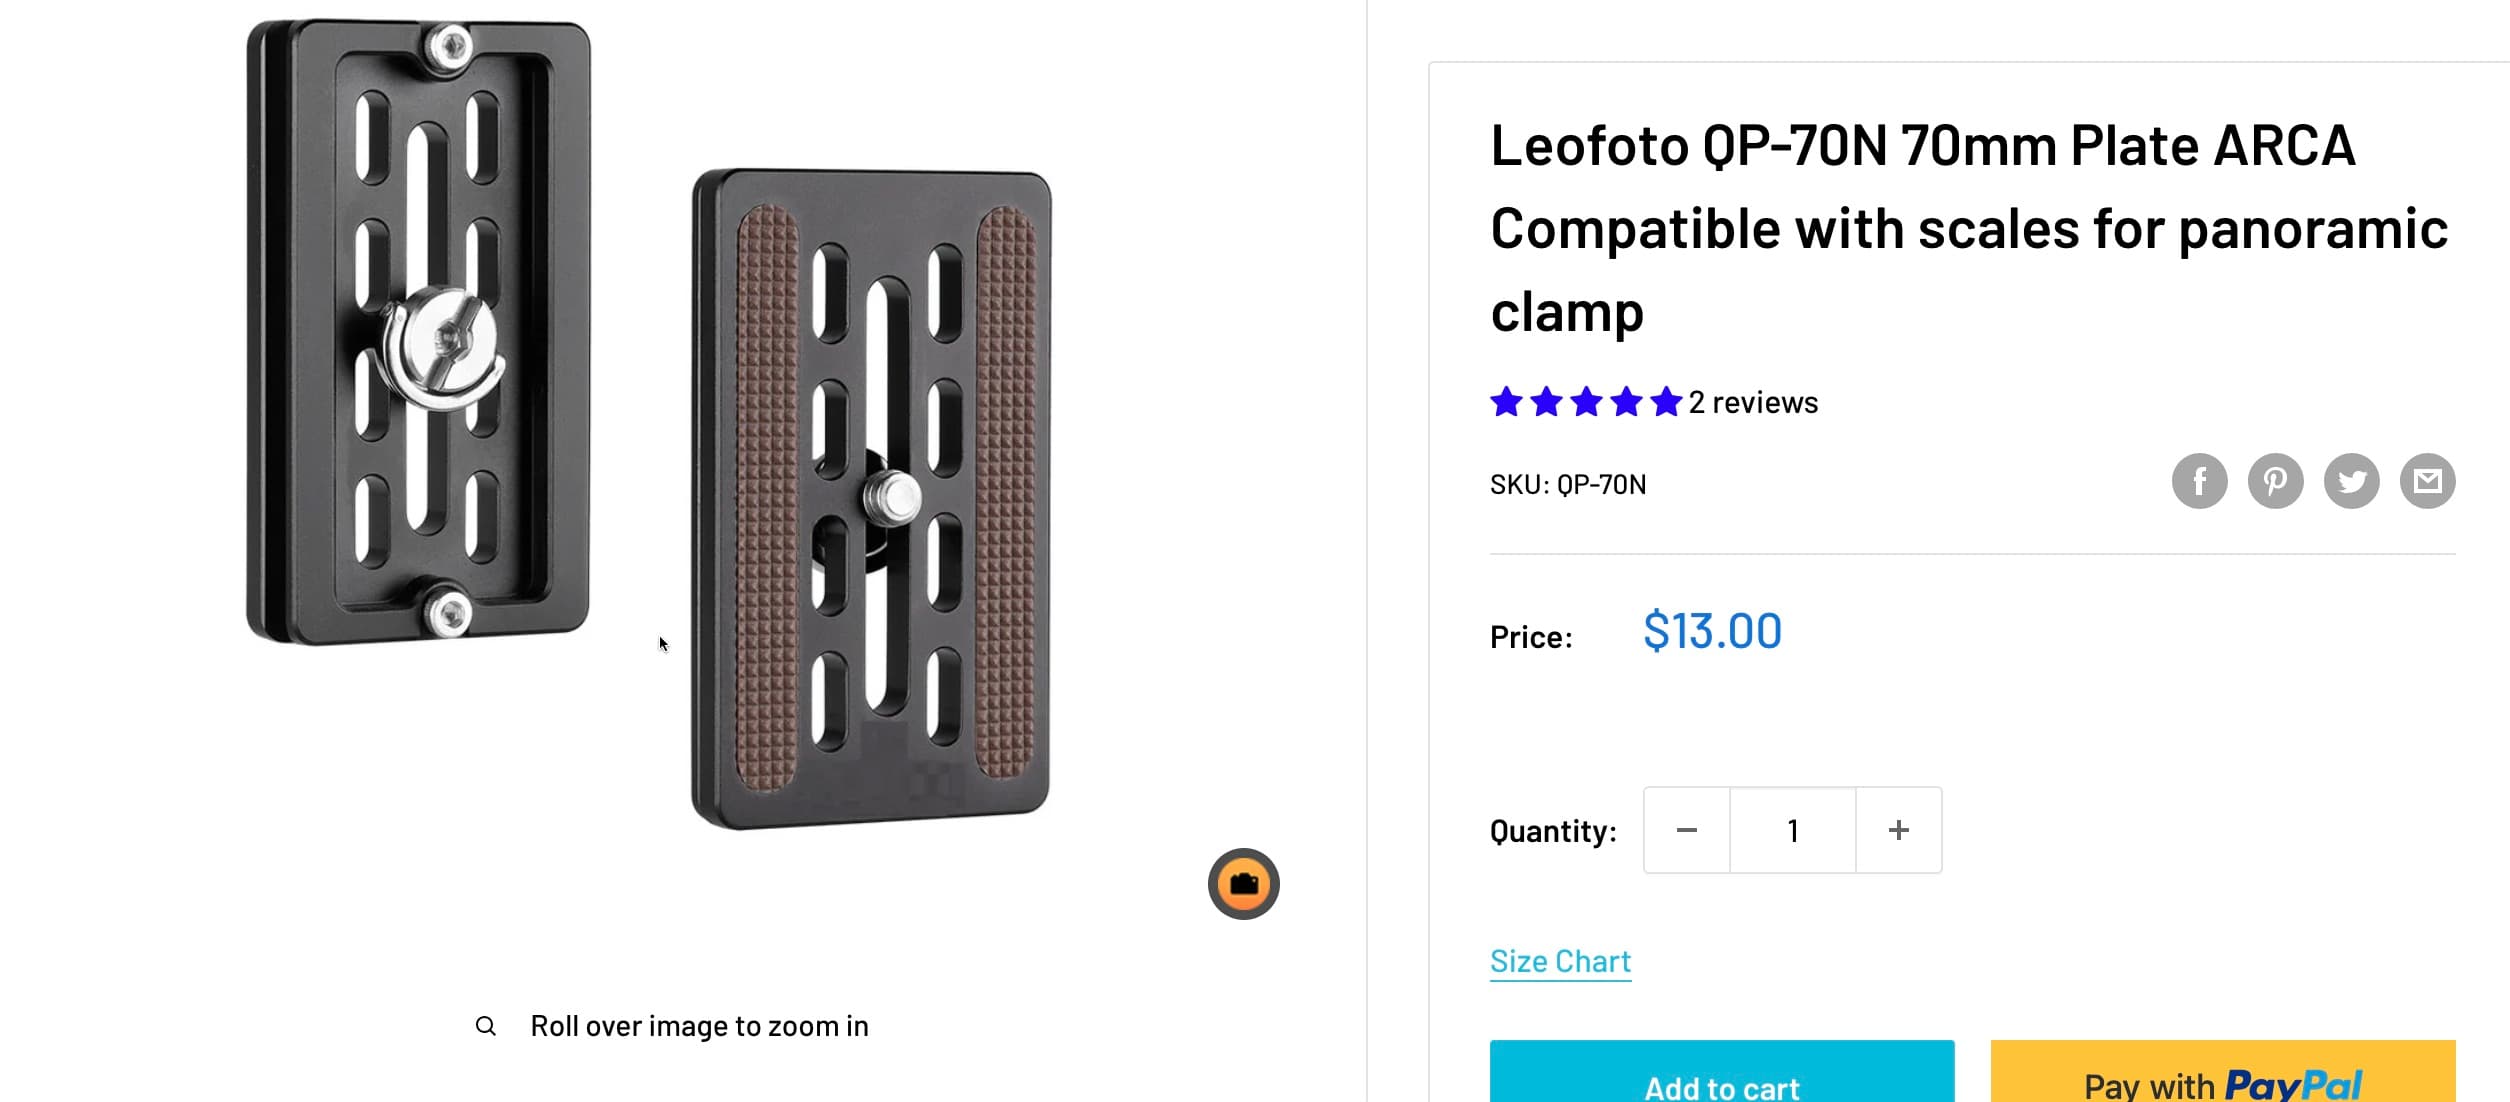Click the magnifier icon below product image
Screen dimensions: 2510x1102
(485, 1026)
